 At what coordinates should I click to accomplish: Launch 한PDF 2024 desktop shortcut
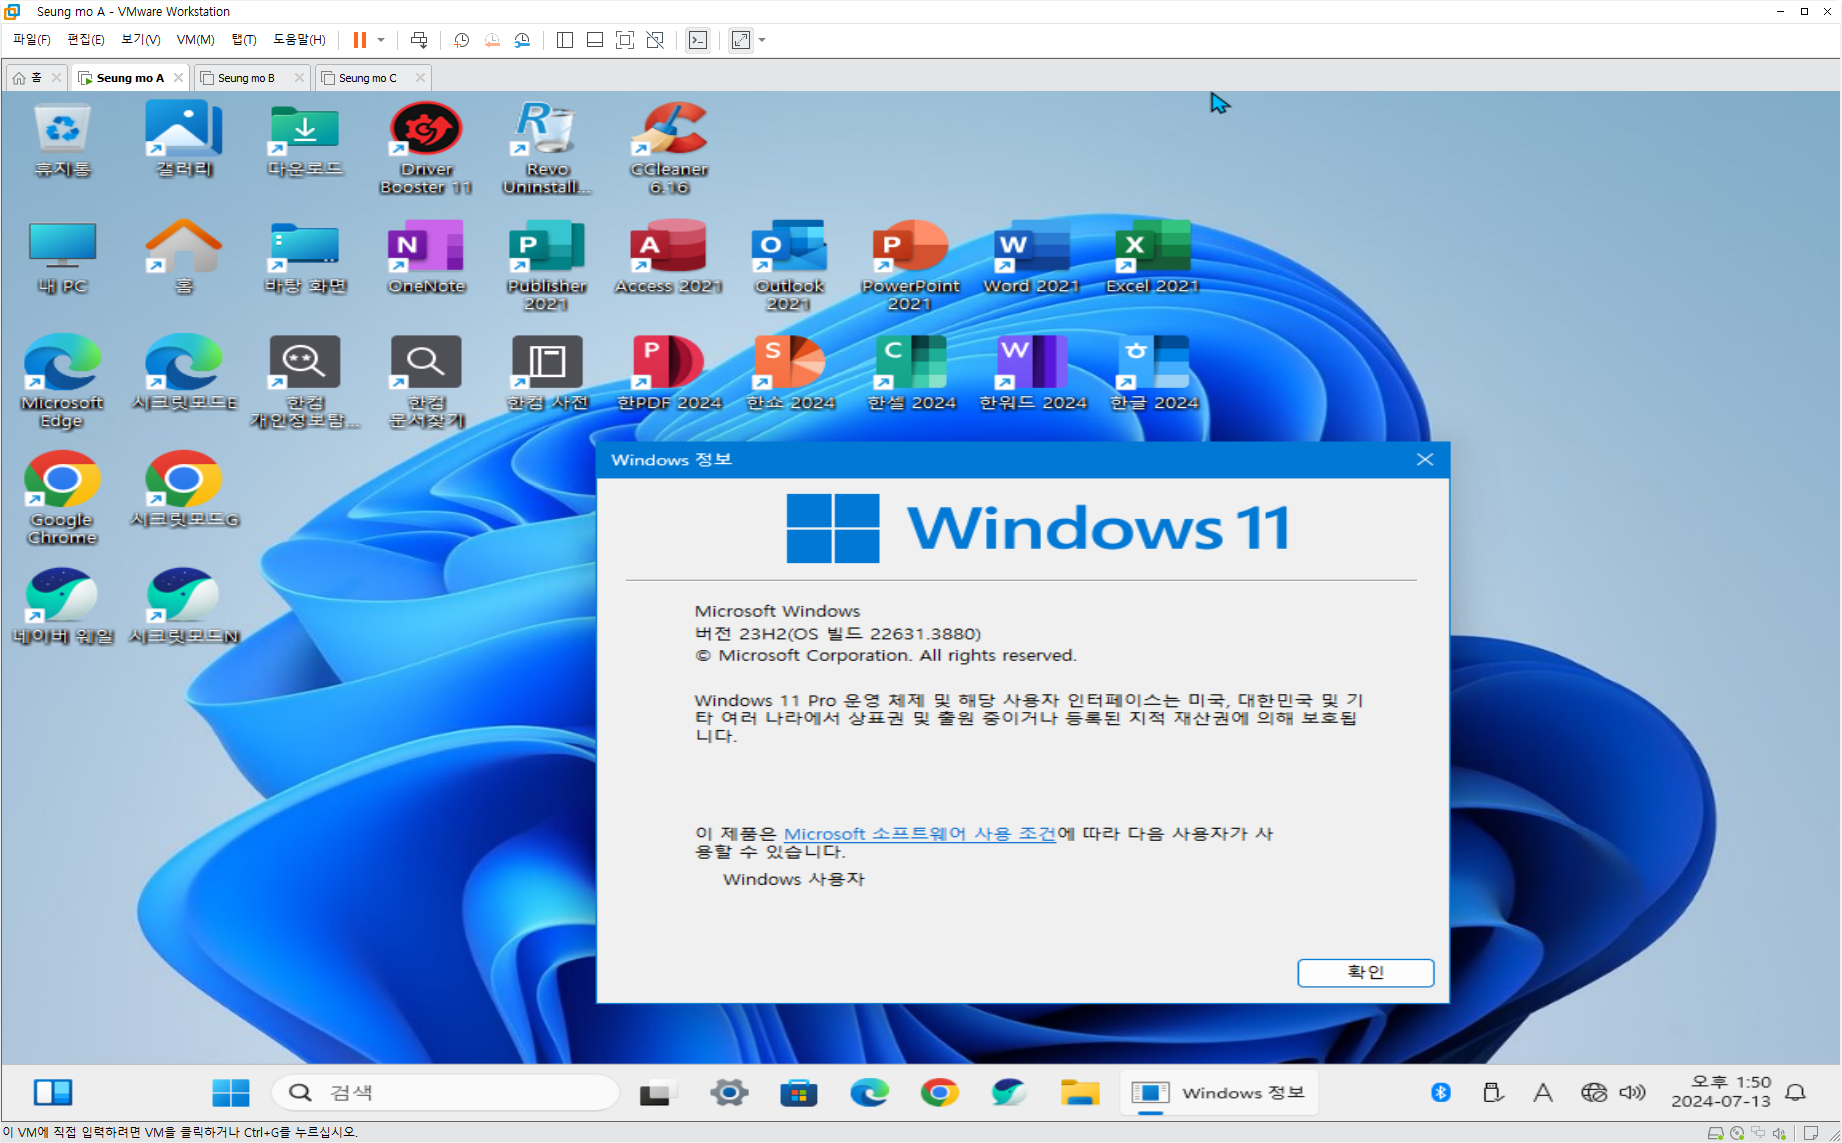coord(669,374)
